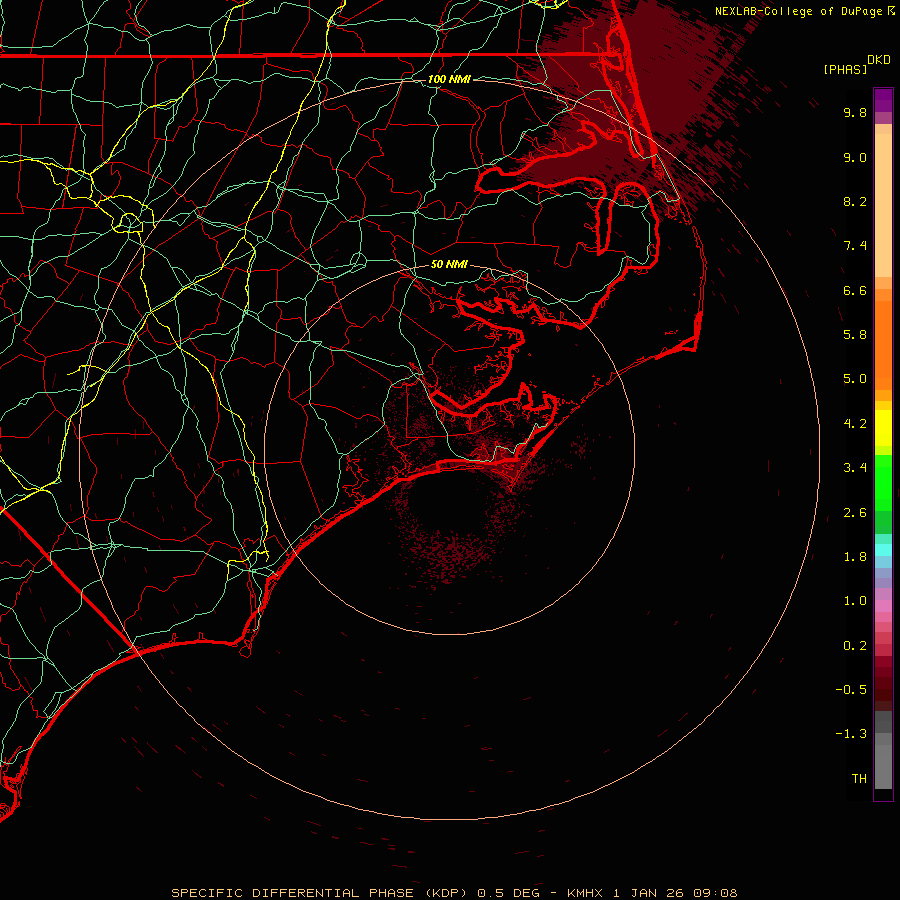Pick the pink segment of the color bar
This screenshot has height=900, width=900.
[x=883, y=606]
